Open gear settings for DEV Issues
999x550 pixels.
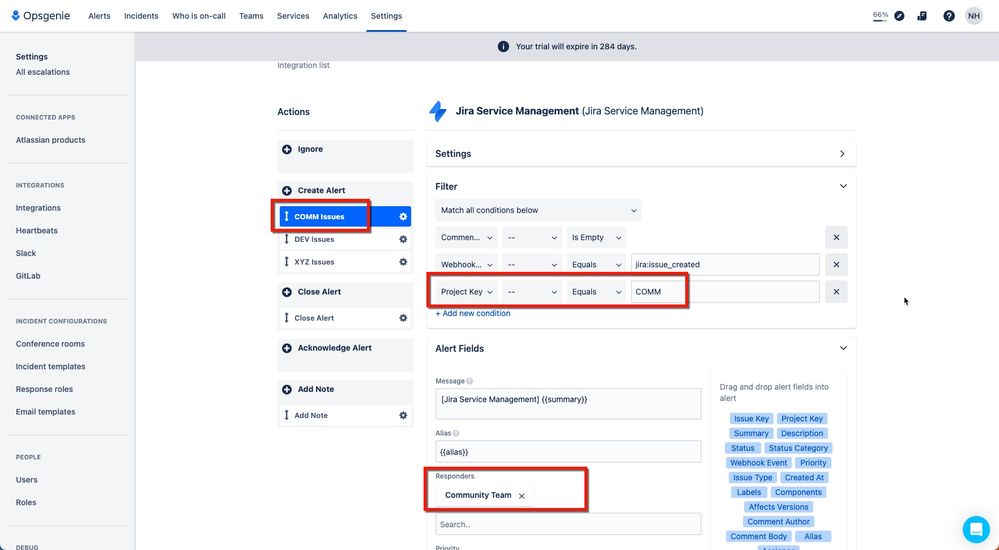pos(403,240)
